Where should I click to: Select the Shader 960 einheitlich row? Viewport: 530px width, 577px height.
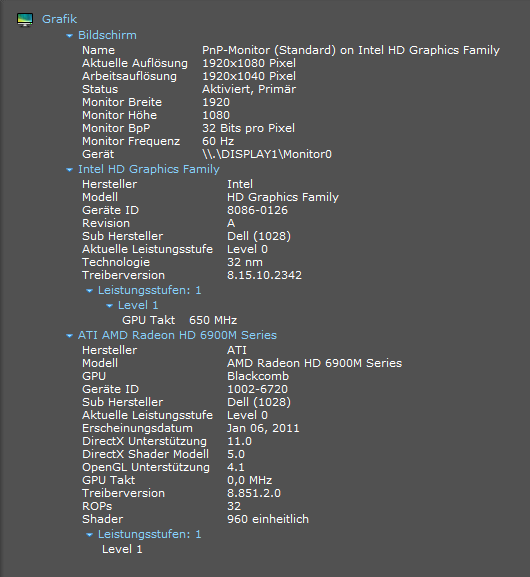click(195, 519)
